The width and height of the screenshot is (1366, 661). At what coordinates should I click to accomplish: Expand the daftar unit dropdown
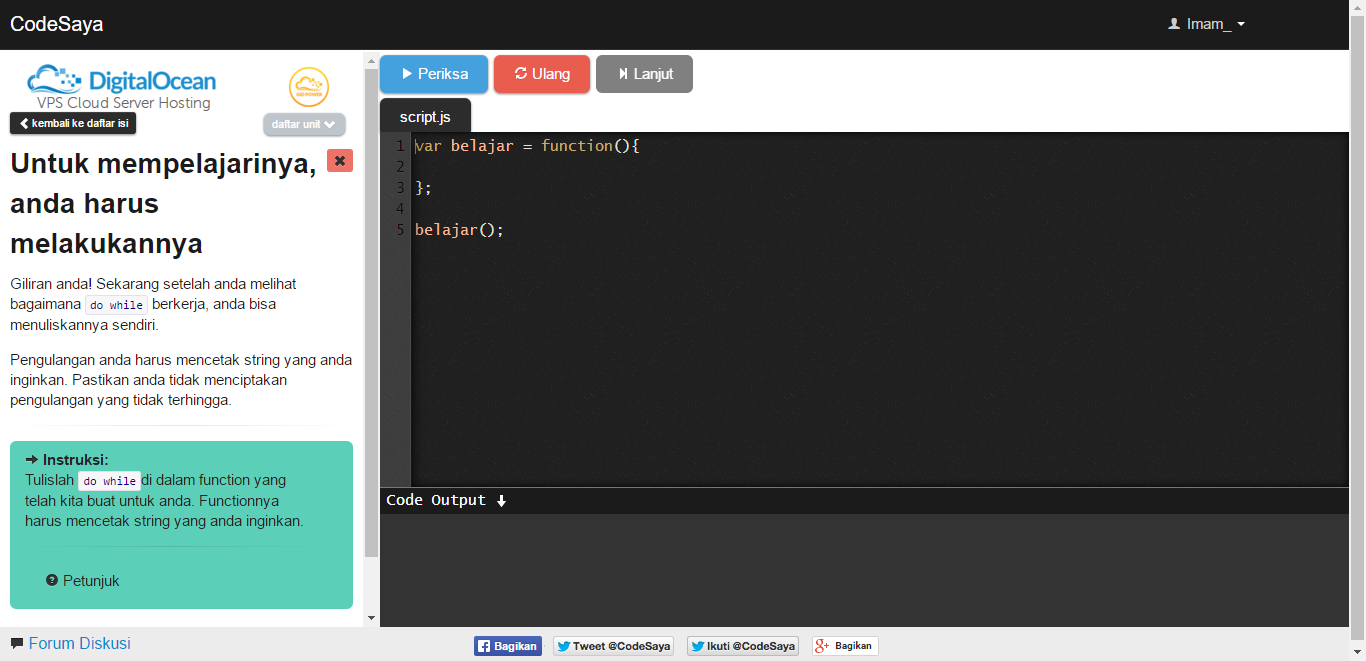tap(304, 124)
